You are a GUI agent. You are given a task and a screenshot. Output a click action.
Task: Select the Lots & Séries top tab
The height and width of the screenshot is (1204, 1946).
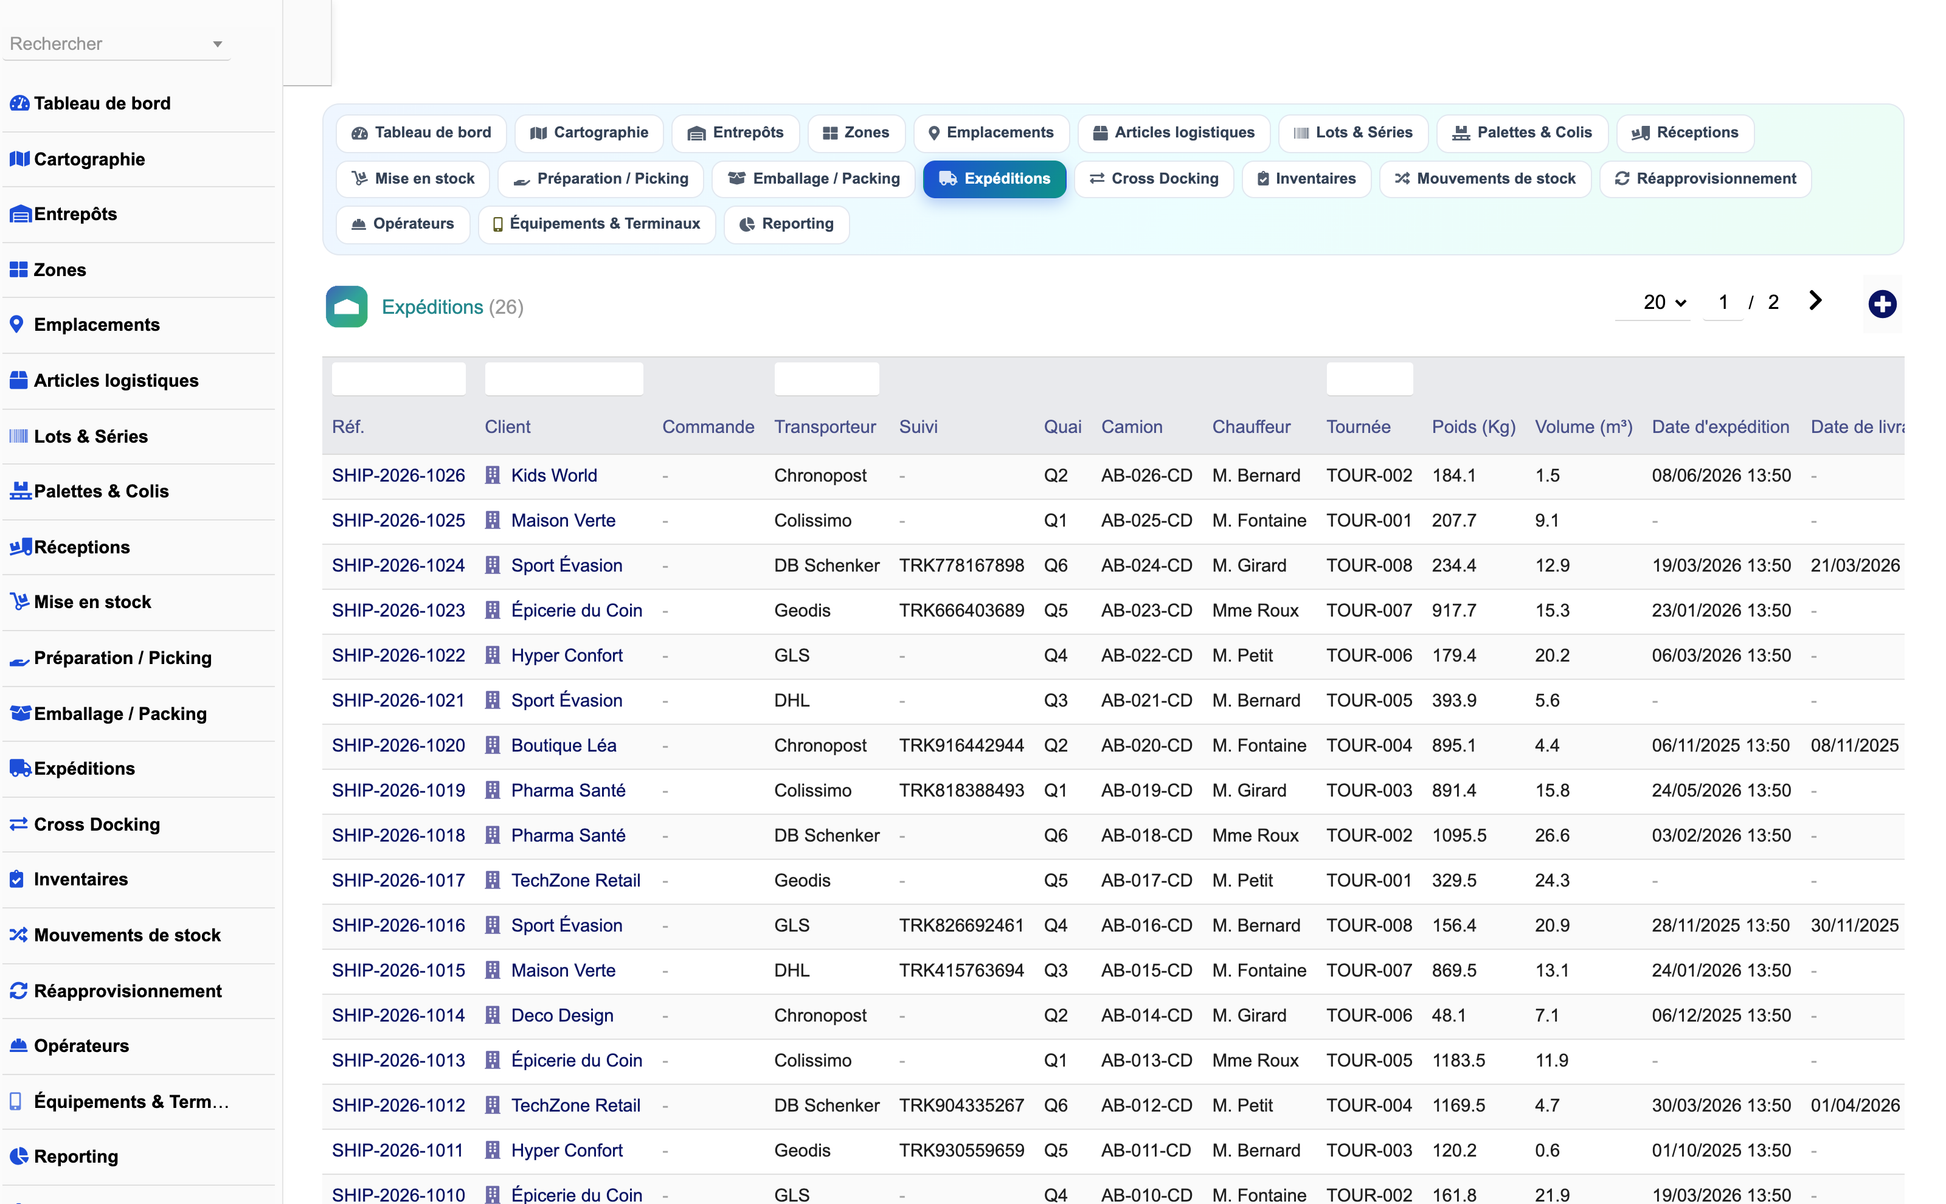[1353, 133]
